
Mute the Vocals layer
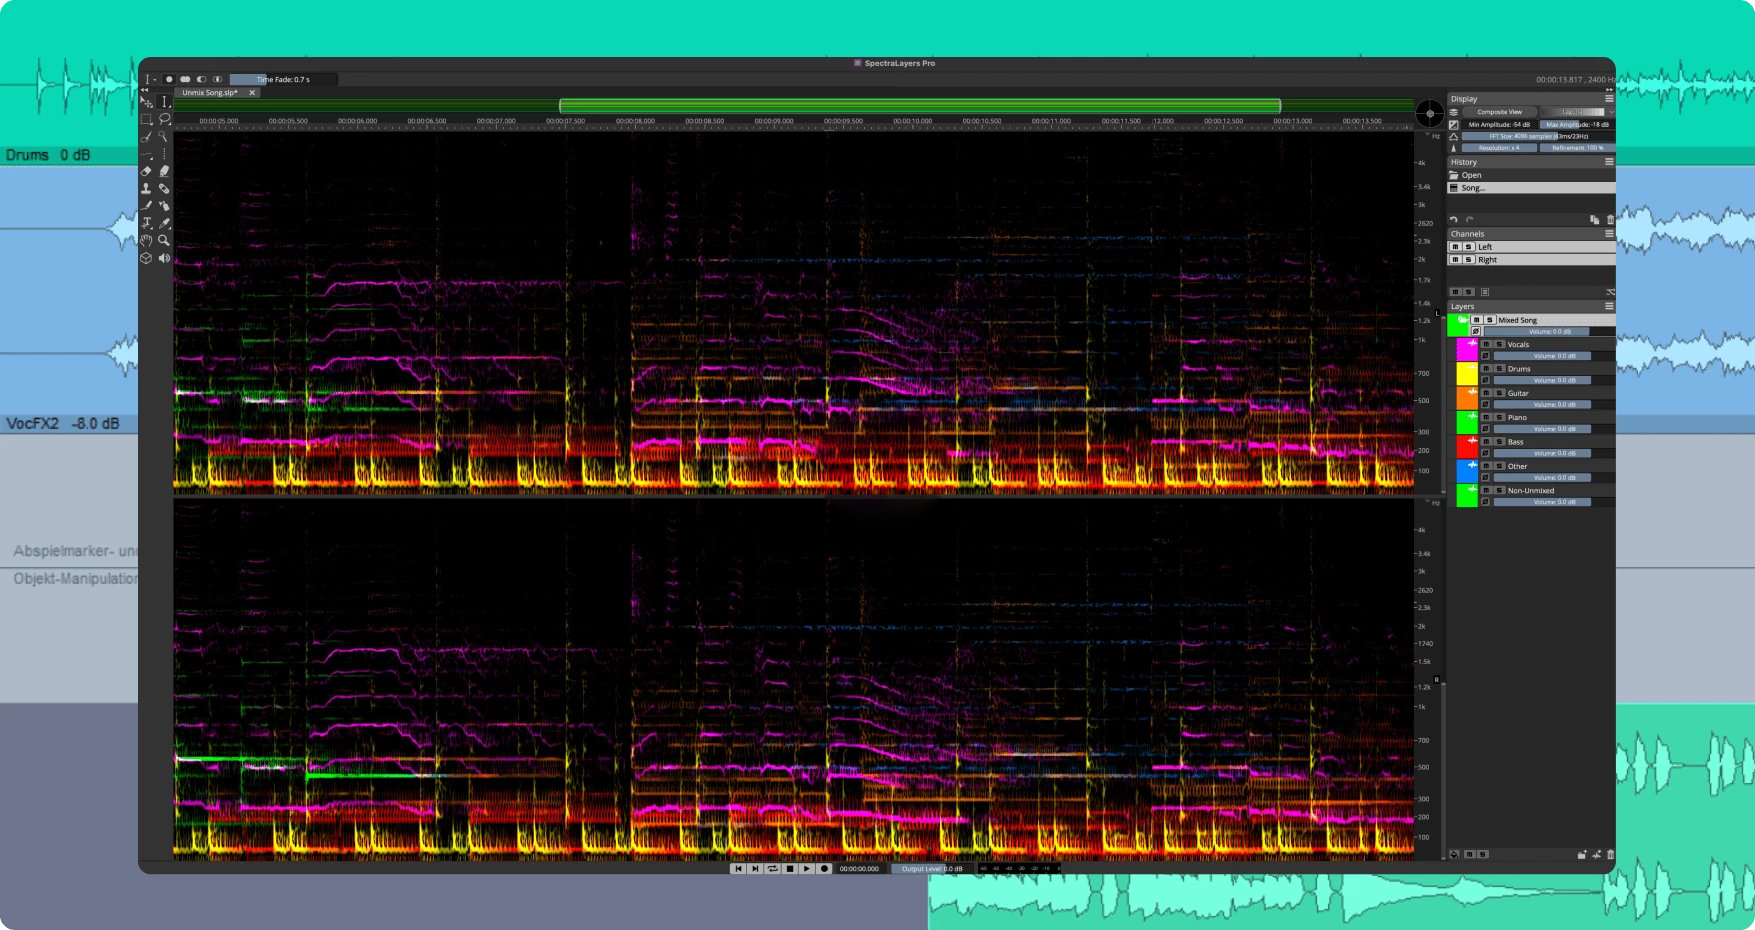click(1486, 344)
